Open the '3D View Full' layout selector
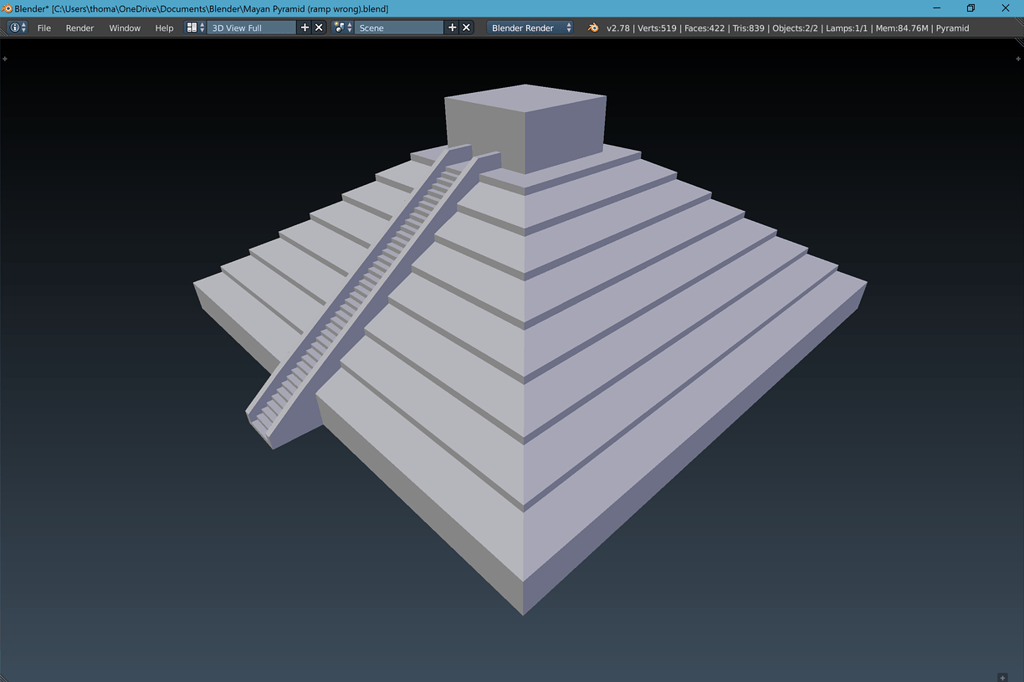Viewport: 1024px width, 682px height. pyautogui.click(x=250, y=28)
